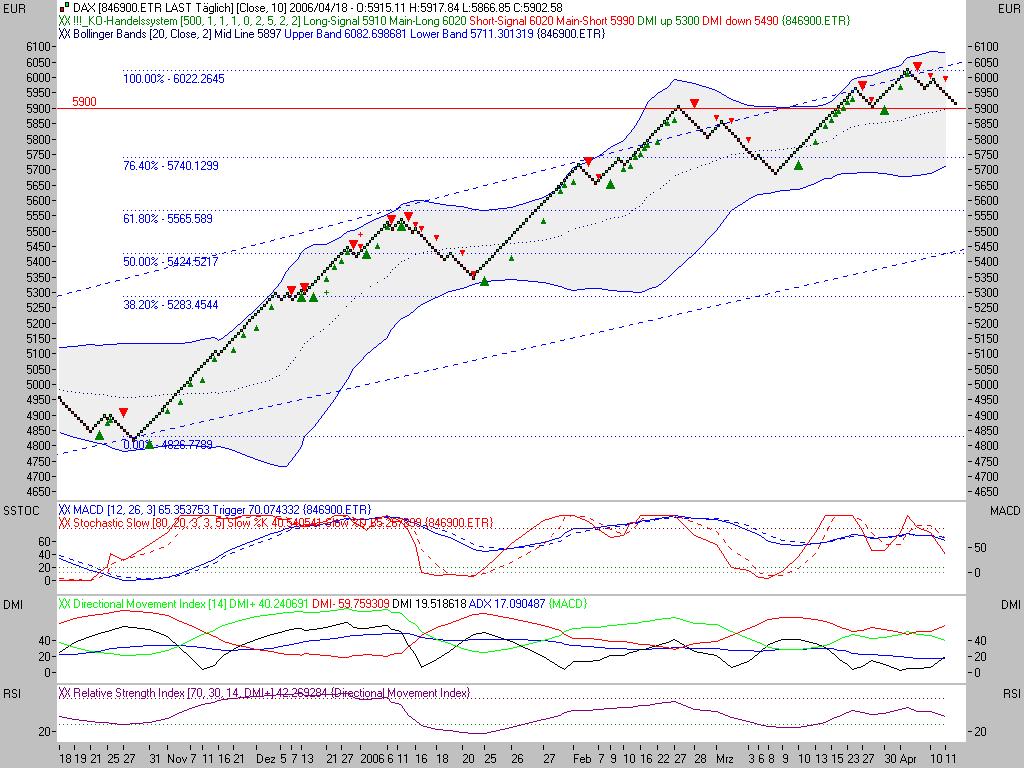Click the Relative Strength Index legend line
1024x768 pixels.
point(264,693)
